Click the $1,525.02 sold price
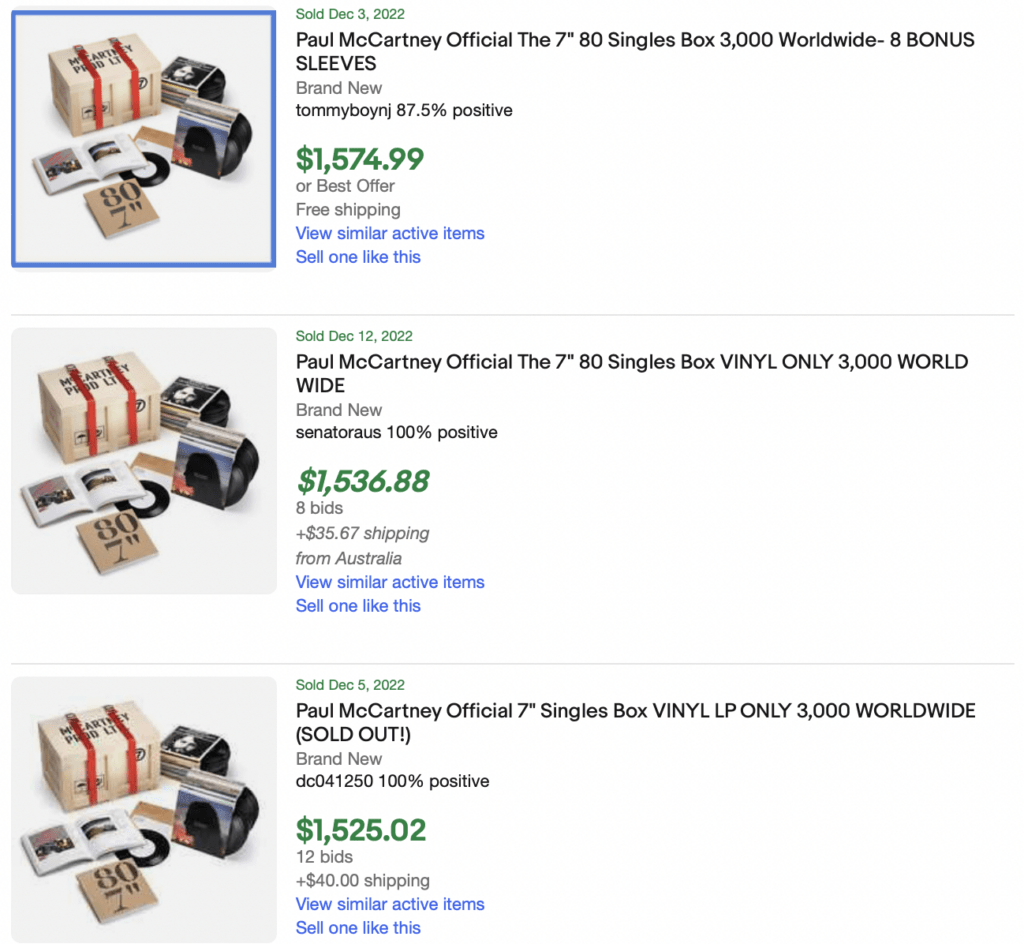 (x=361, y=830)
